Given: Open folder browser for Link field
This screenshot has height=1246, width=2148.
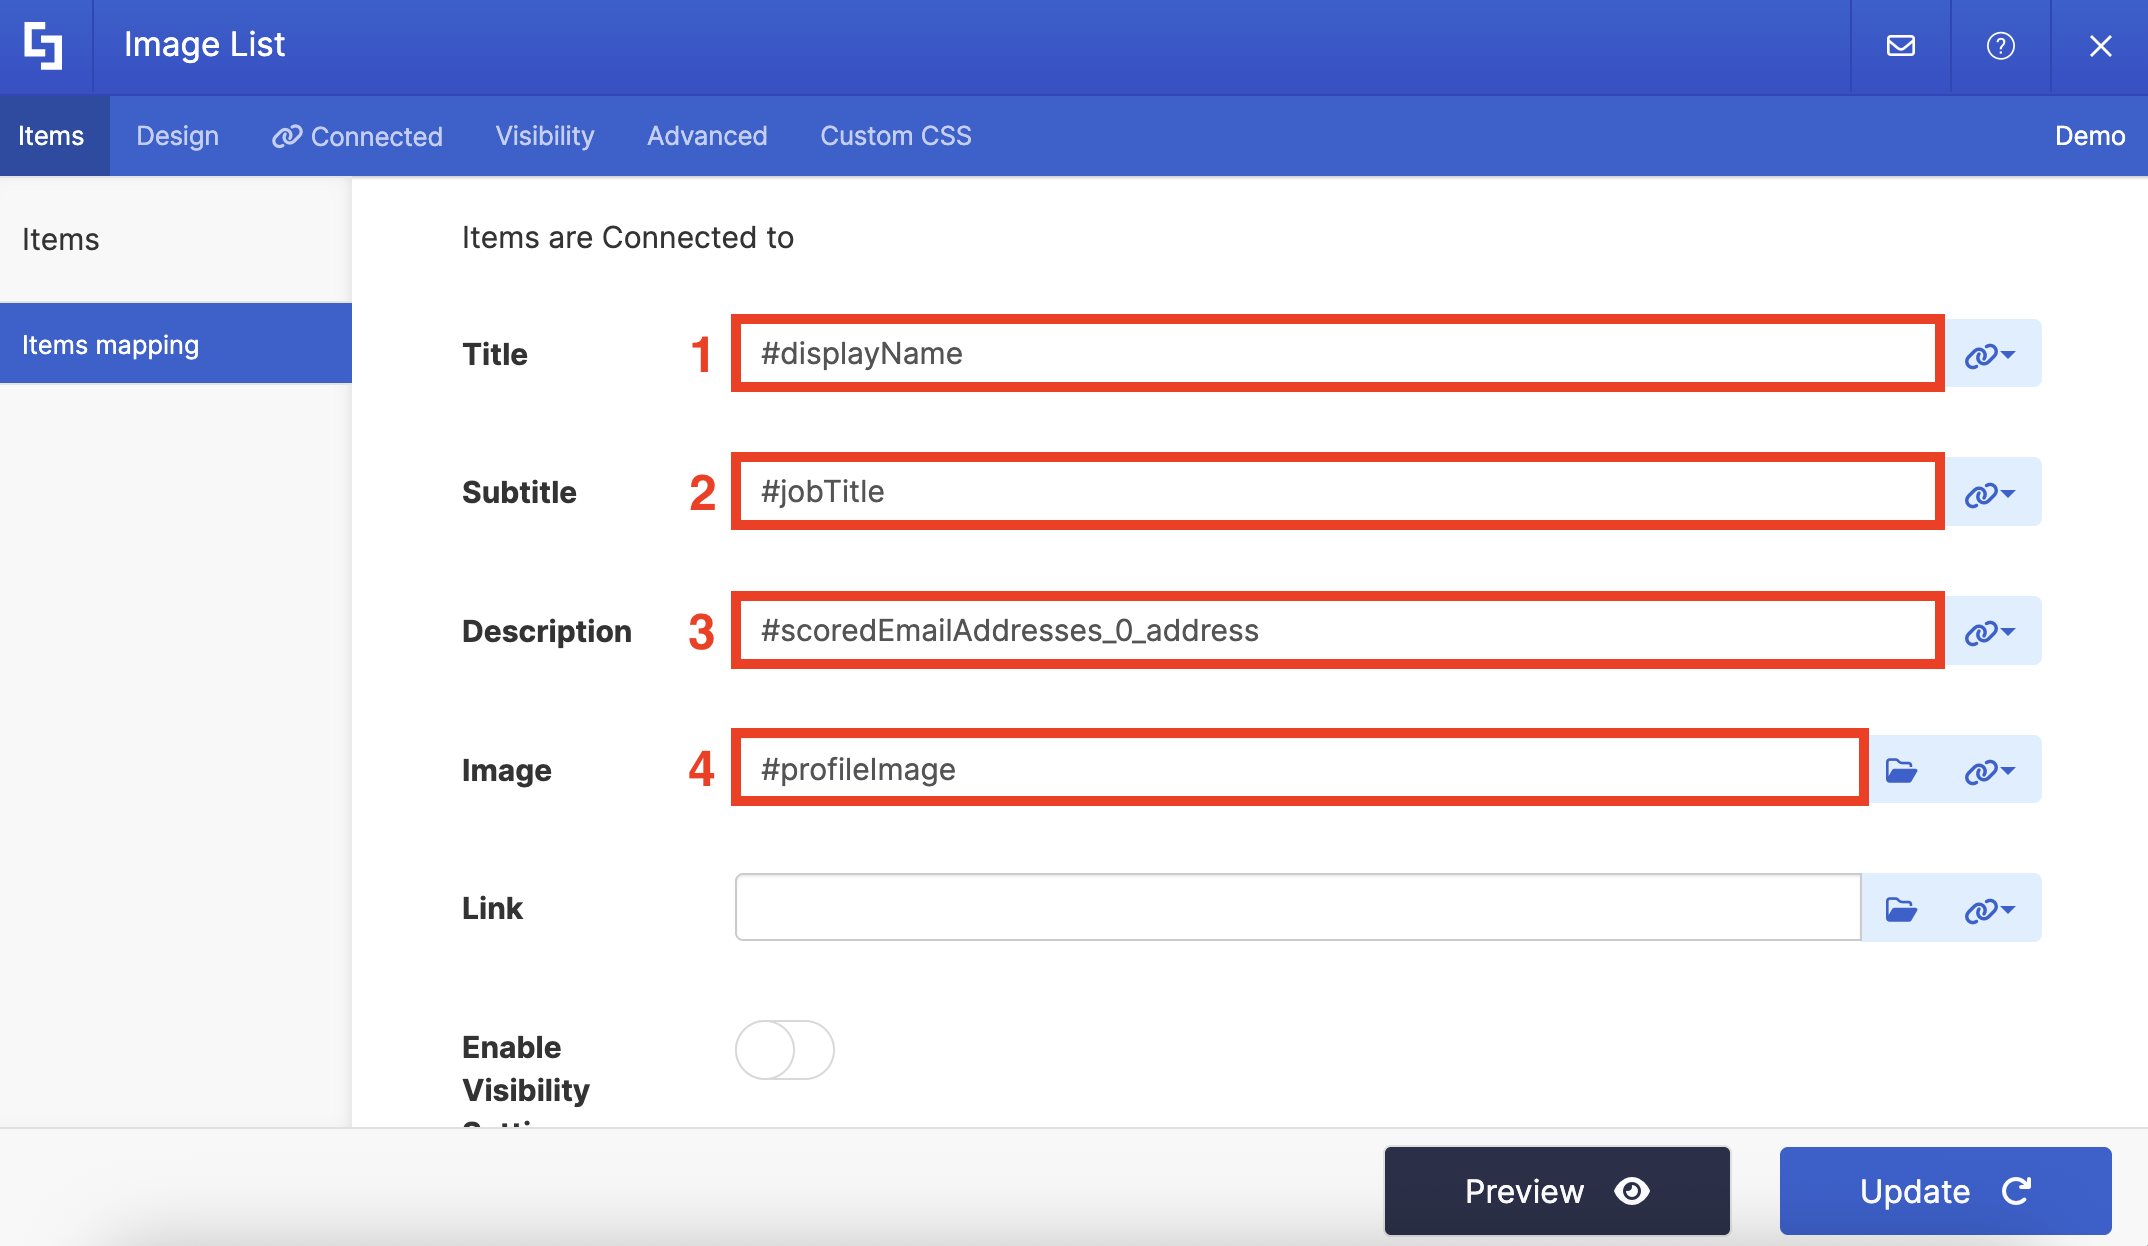Looking at the screenshot, I should [x=1900, y=909].
